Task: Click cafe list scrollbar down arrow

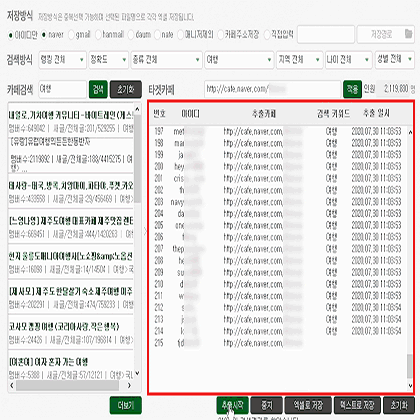Action: [137, 373]
